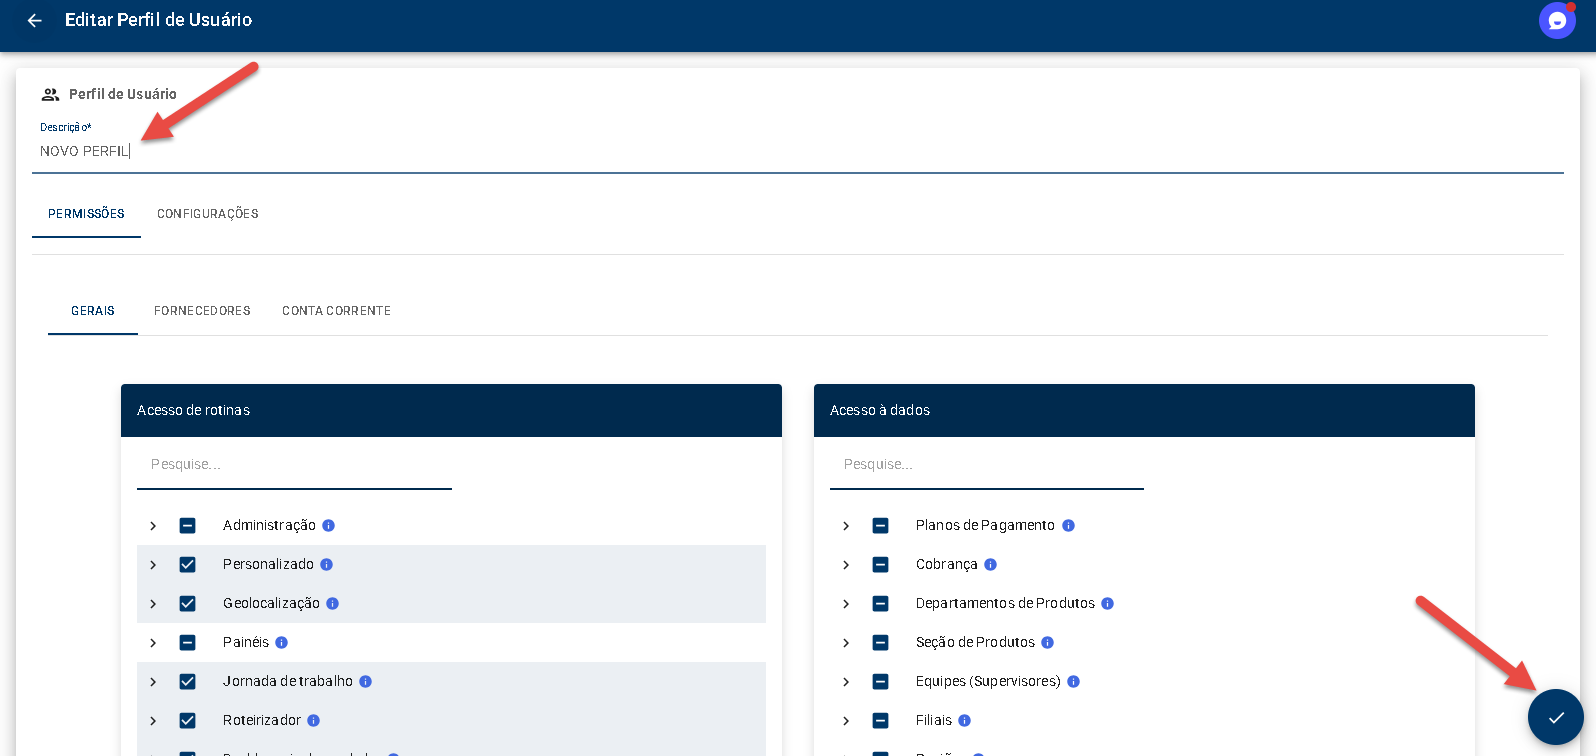Click the Acesso de rotinas panel header
1596x756 pixels.
[451, 410]
